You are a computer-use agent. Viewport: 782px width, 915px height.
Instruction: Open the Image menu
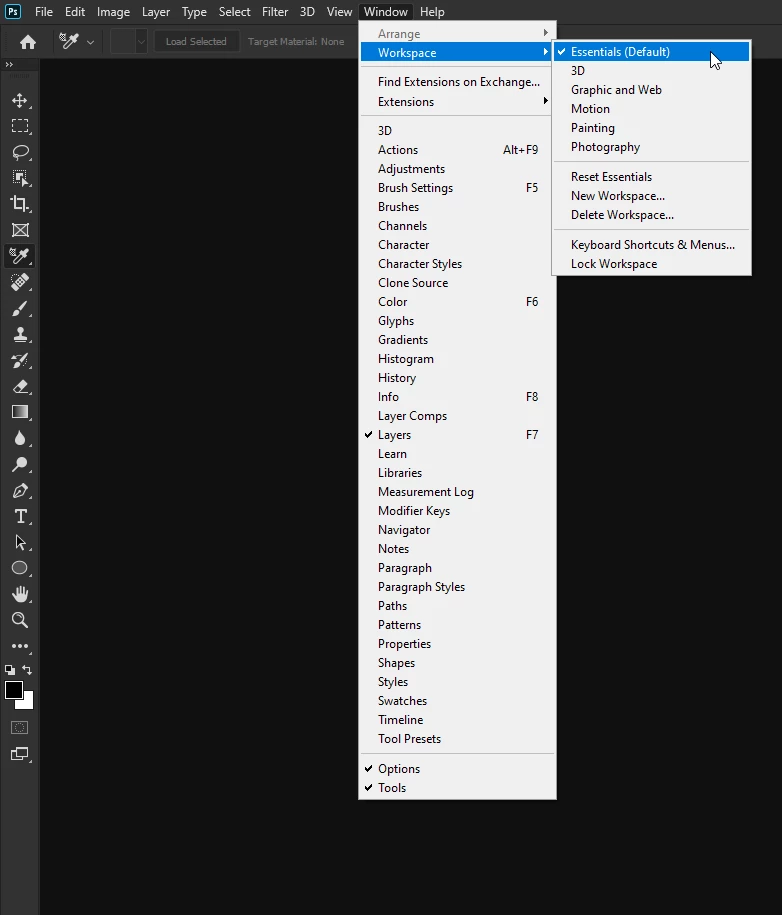pos(113,12)
